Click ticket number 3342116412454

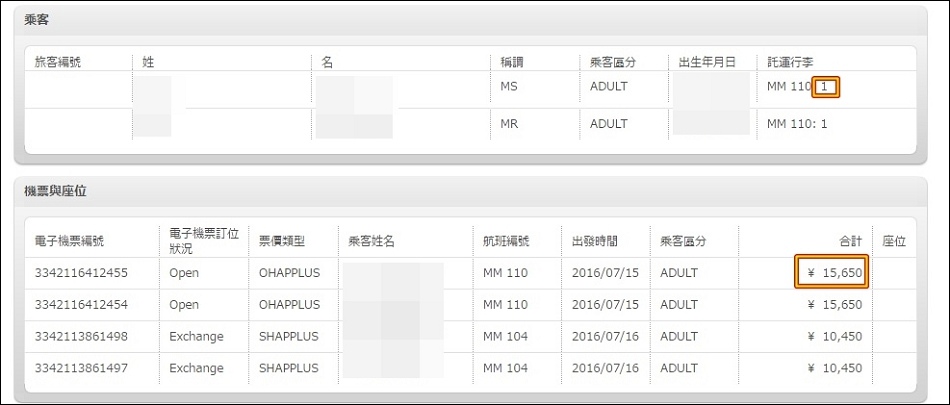coord(81,305)
